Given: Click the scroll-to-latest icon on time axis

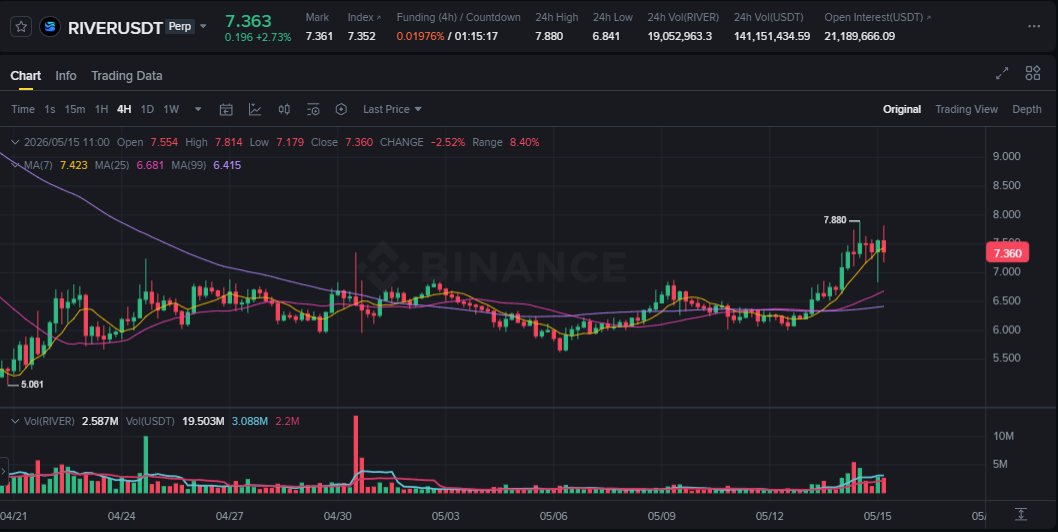Looking at the screenshot, I should [x=1021, y=514].
